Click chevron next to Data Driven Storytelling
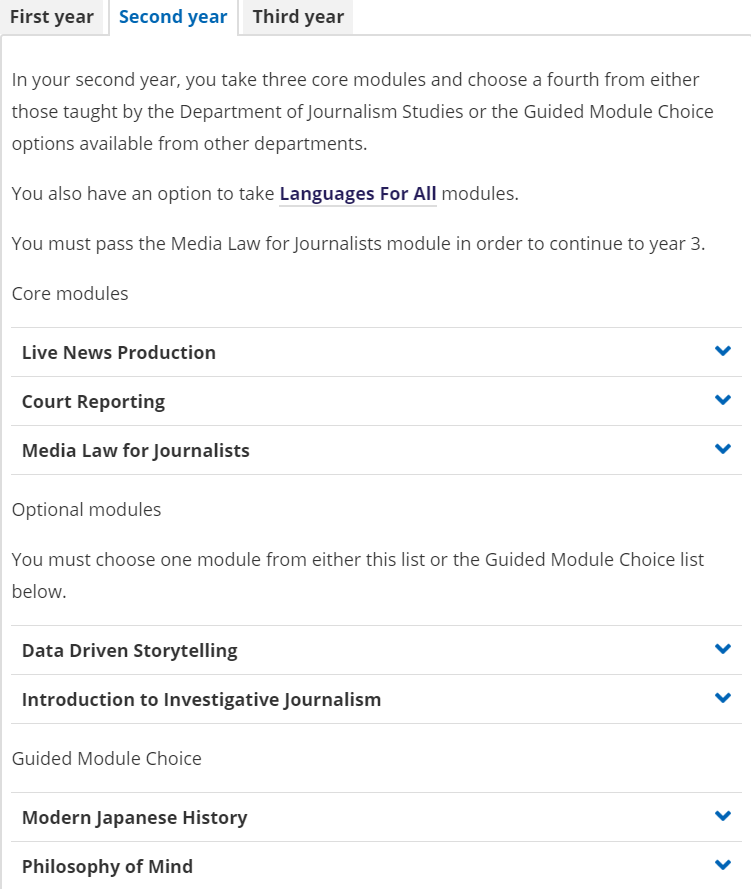Screen dimensions: 751x889 [723, 649]
